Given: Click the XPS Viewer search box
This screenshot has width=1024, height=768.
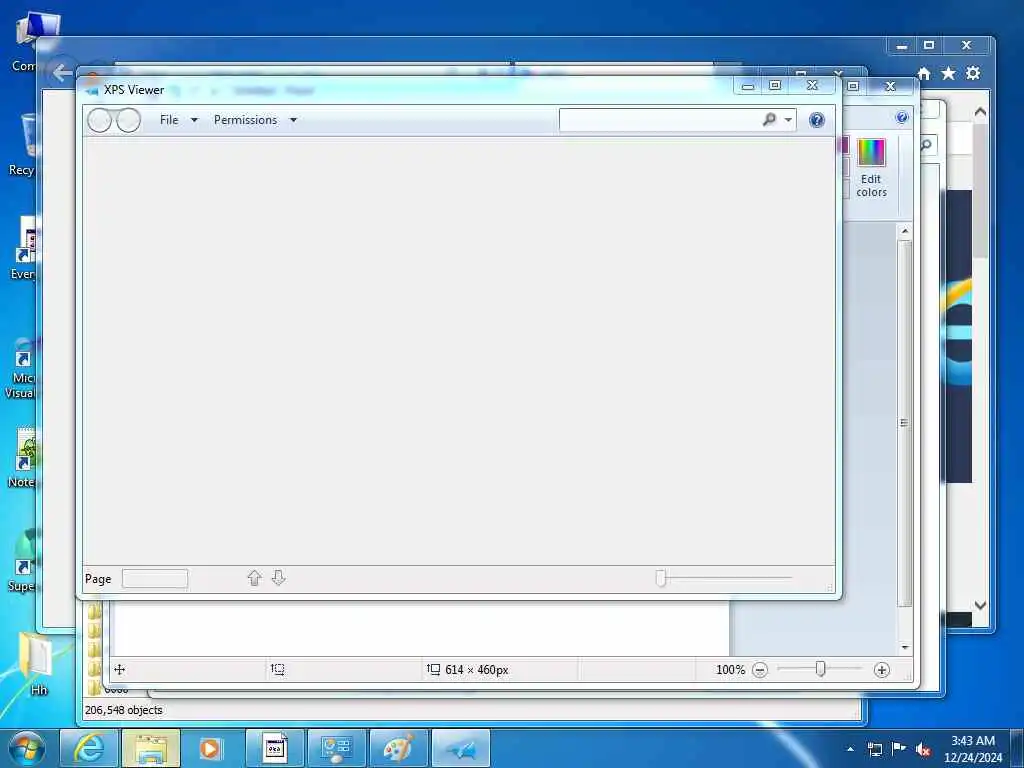Looking at the screenshot, I should pos(660,120).
